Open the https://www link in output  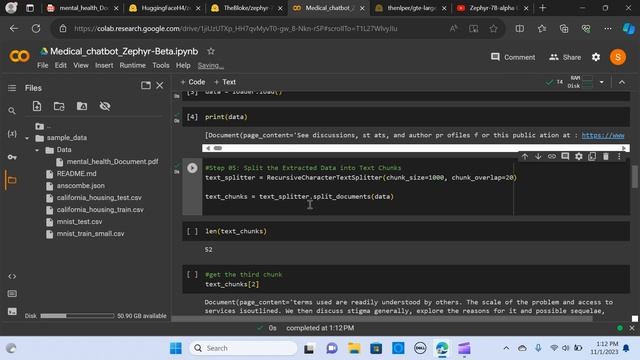603,135
